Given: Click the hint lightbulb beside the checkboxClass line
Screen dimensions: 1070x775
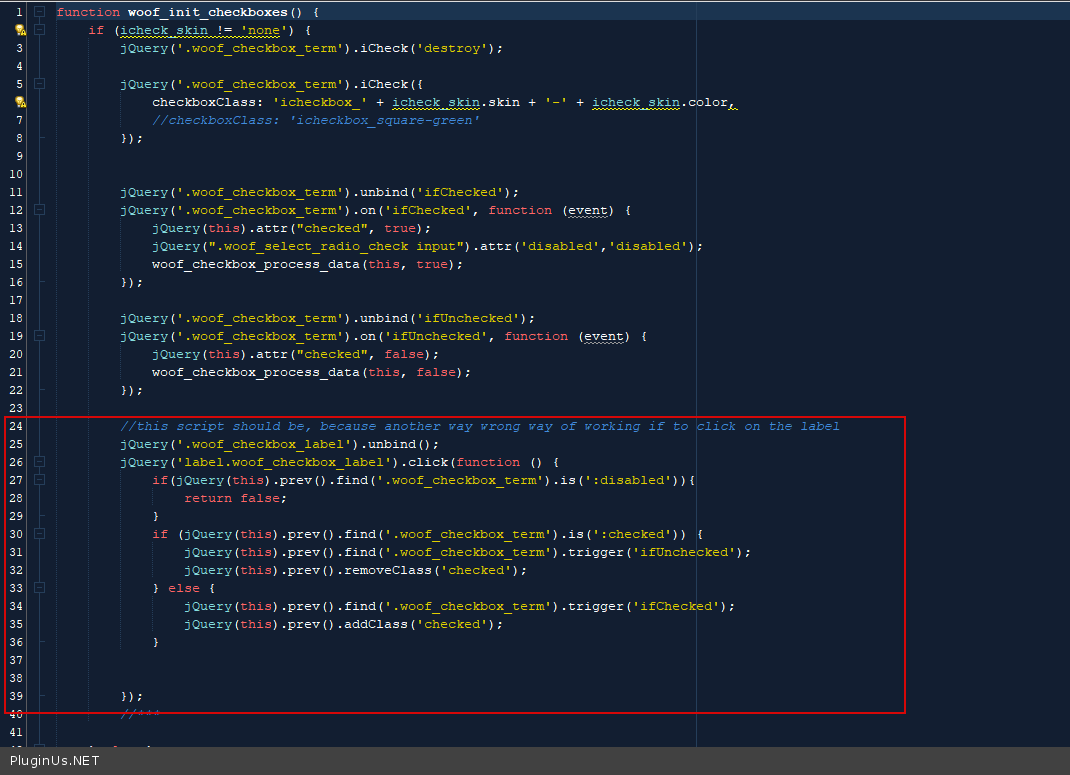Looking at the screenshot, I should click(19, 102).
